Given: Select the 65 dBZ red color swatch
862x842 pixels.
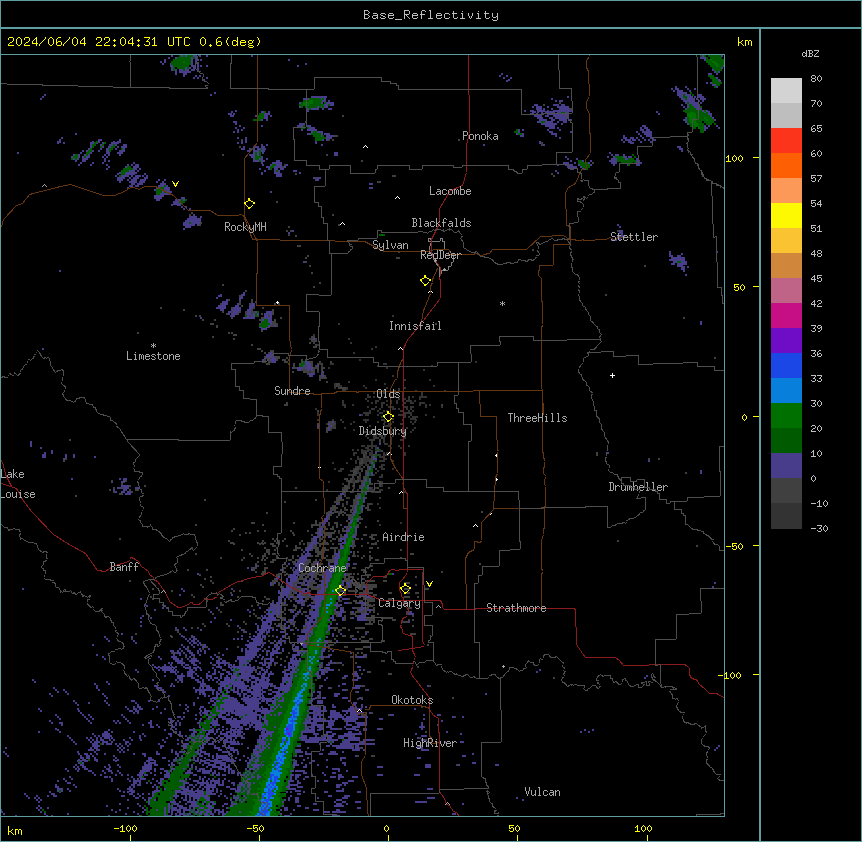Looking at the screenshot, I should (786, 141).
